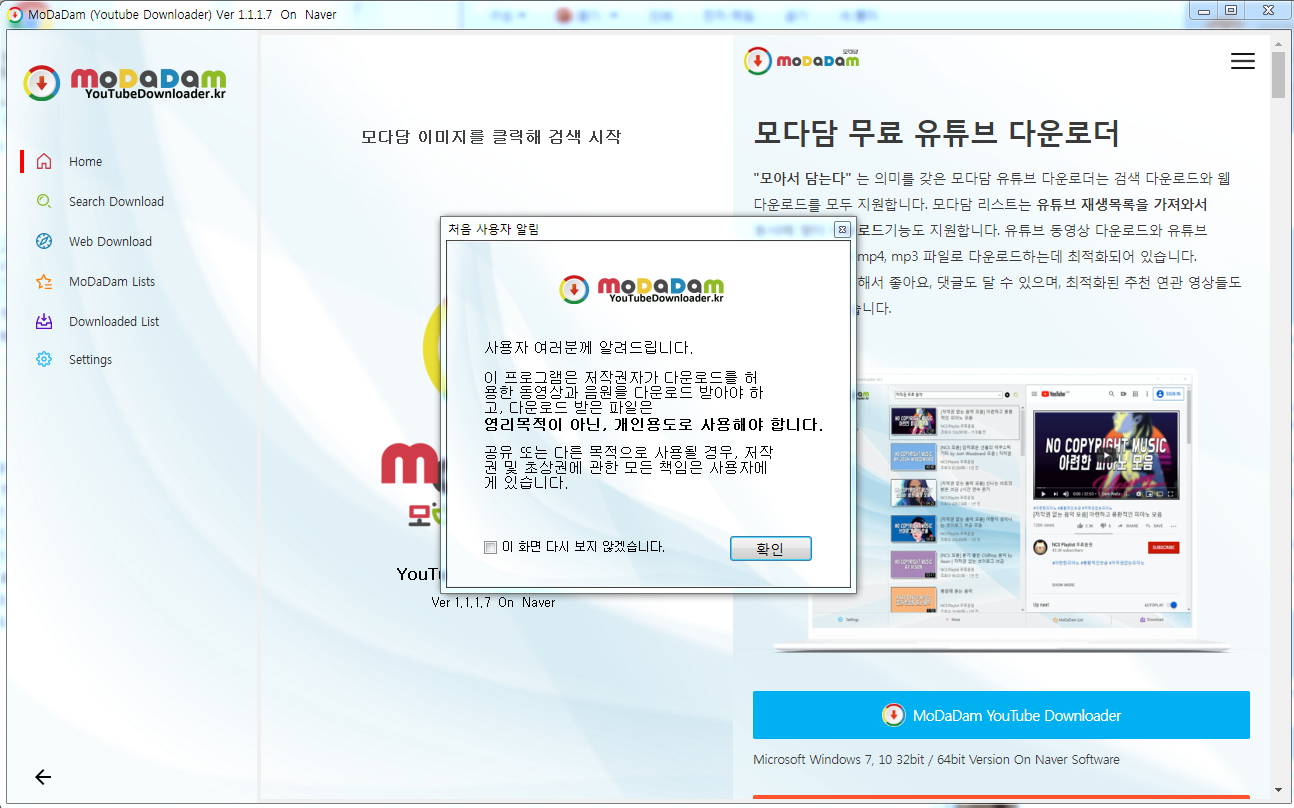The height and width of the screenshot is (808, 1294).
Task: Maximize the MoDaDam window
Action: (x=1231, y=10)
